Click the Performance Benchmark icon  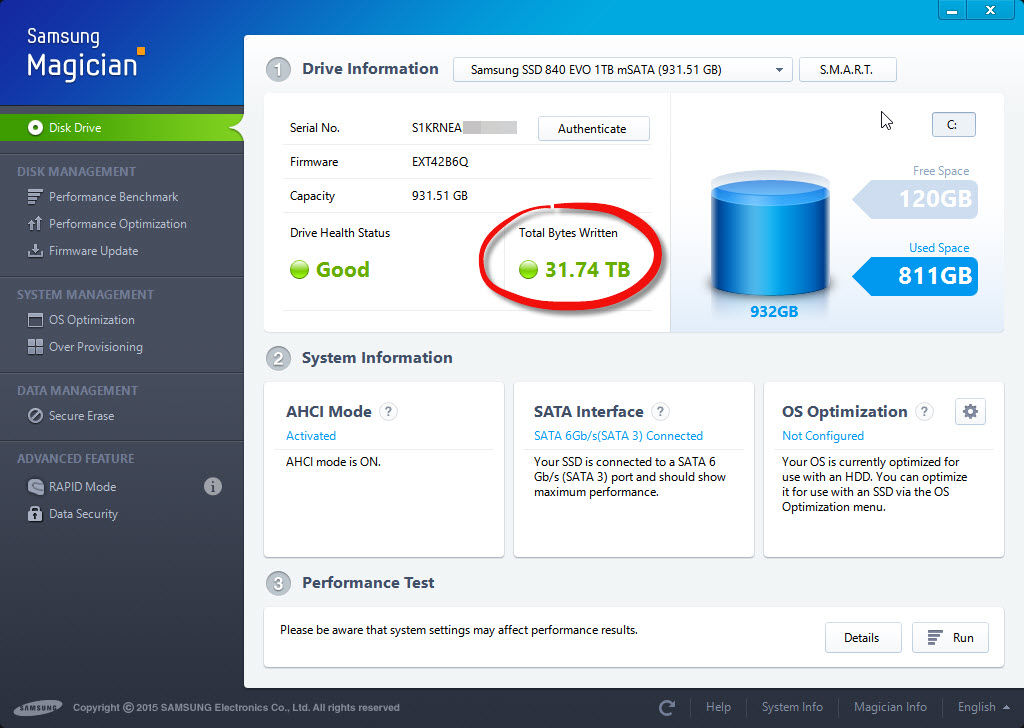point(35,197)
